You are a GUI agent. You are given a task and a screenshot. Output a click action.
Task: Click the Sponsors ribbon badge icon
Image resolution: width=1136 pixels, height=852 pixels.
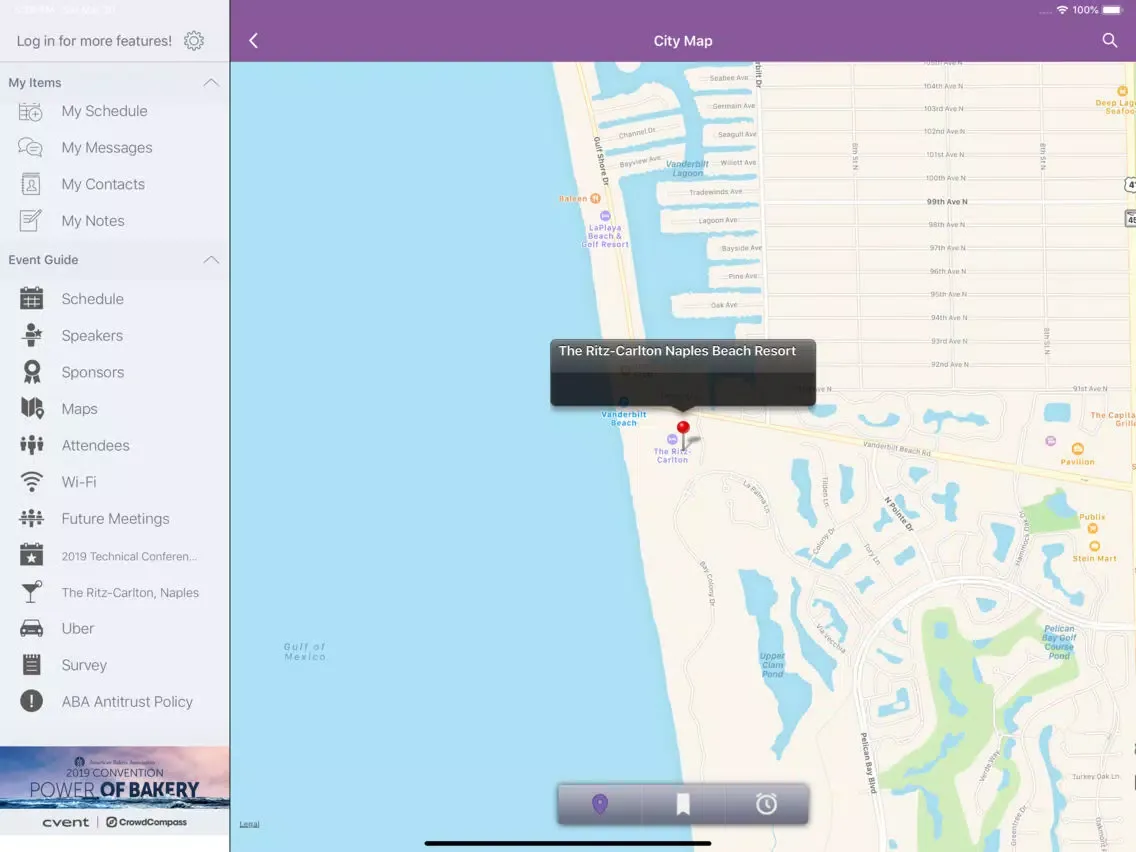point(32,372)
